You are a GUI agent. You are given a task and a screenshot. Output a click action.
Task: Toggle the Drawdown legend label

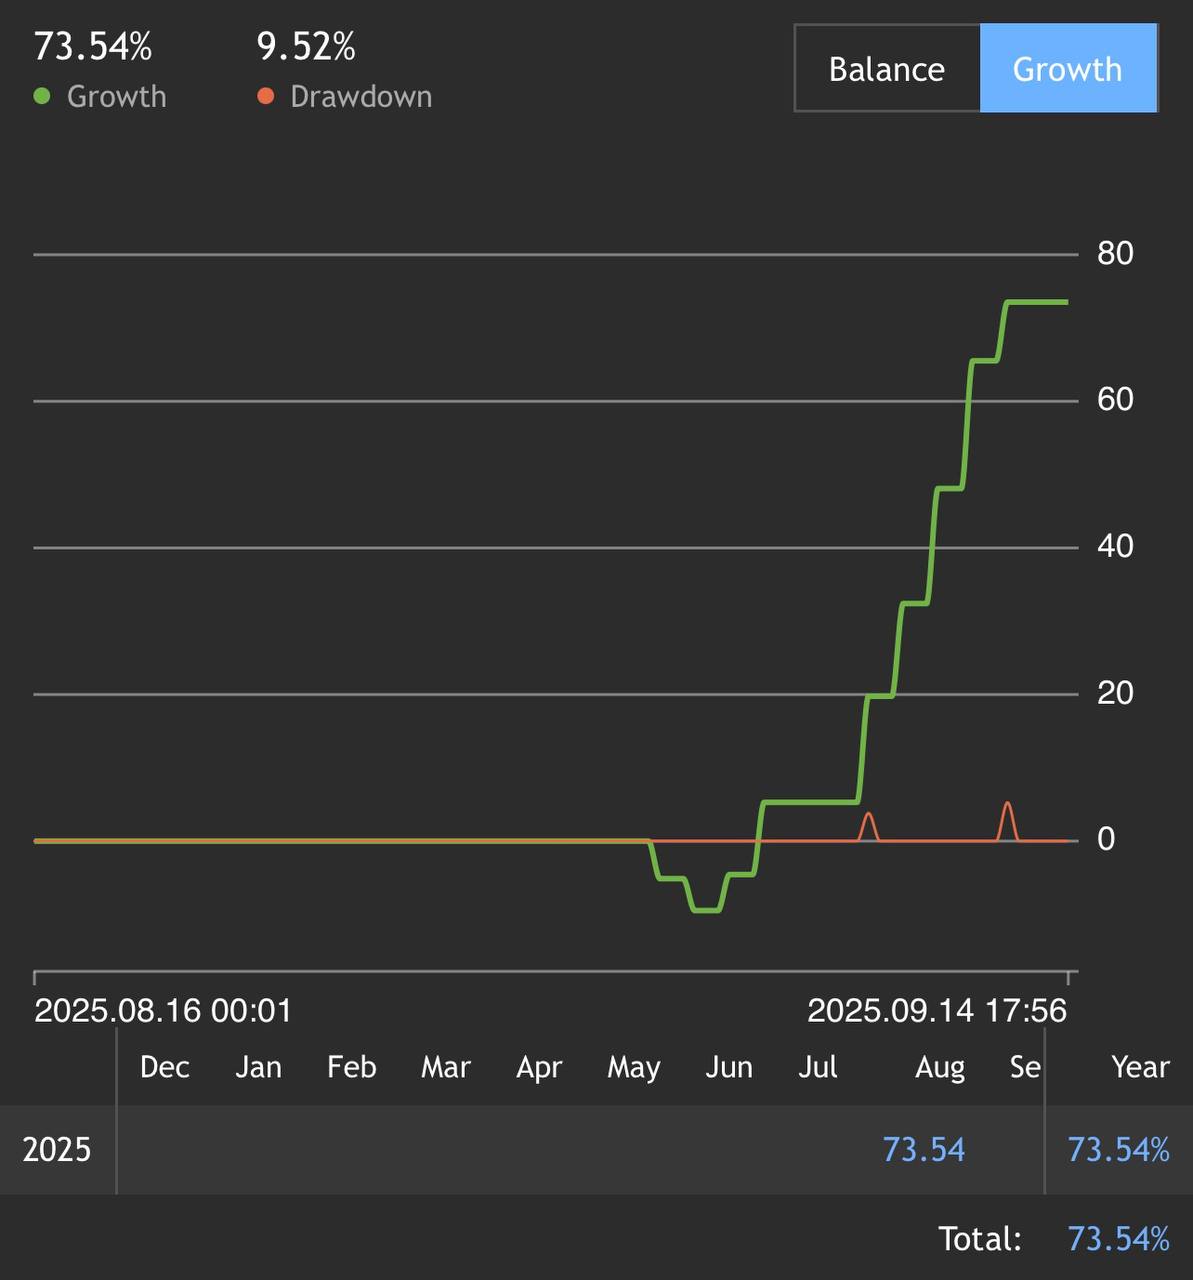click(x=361, y=97)
